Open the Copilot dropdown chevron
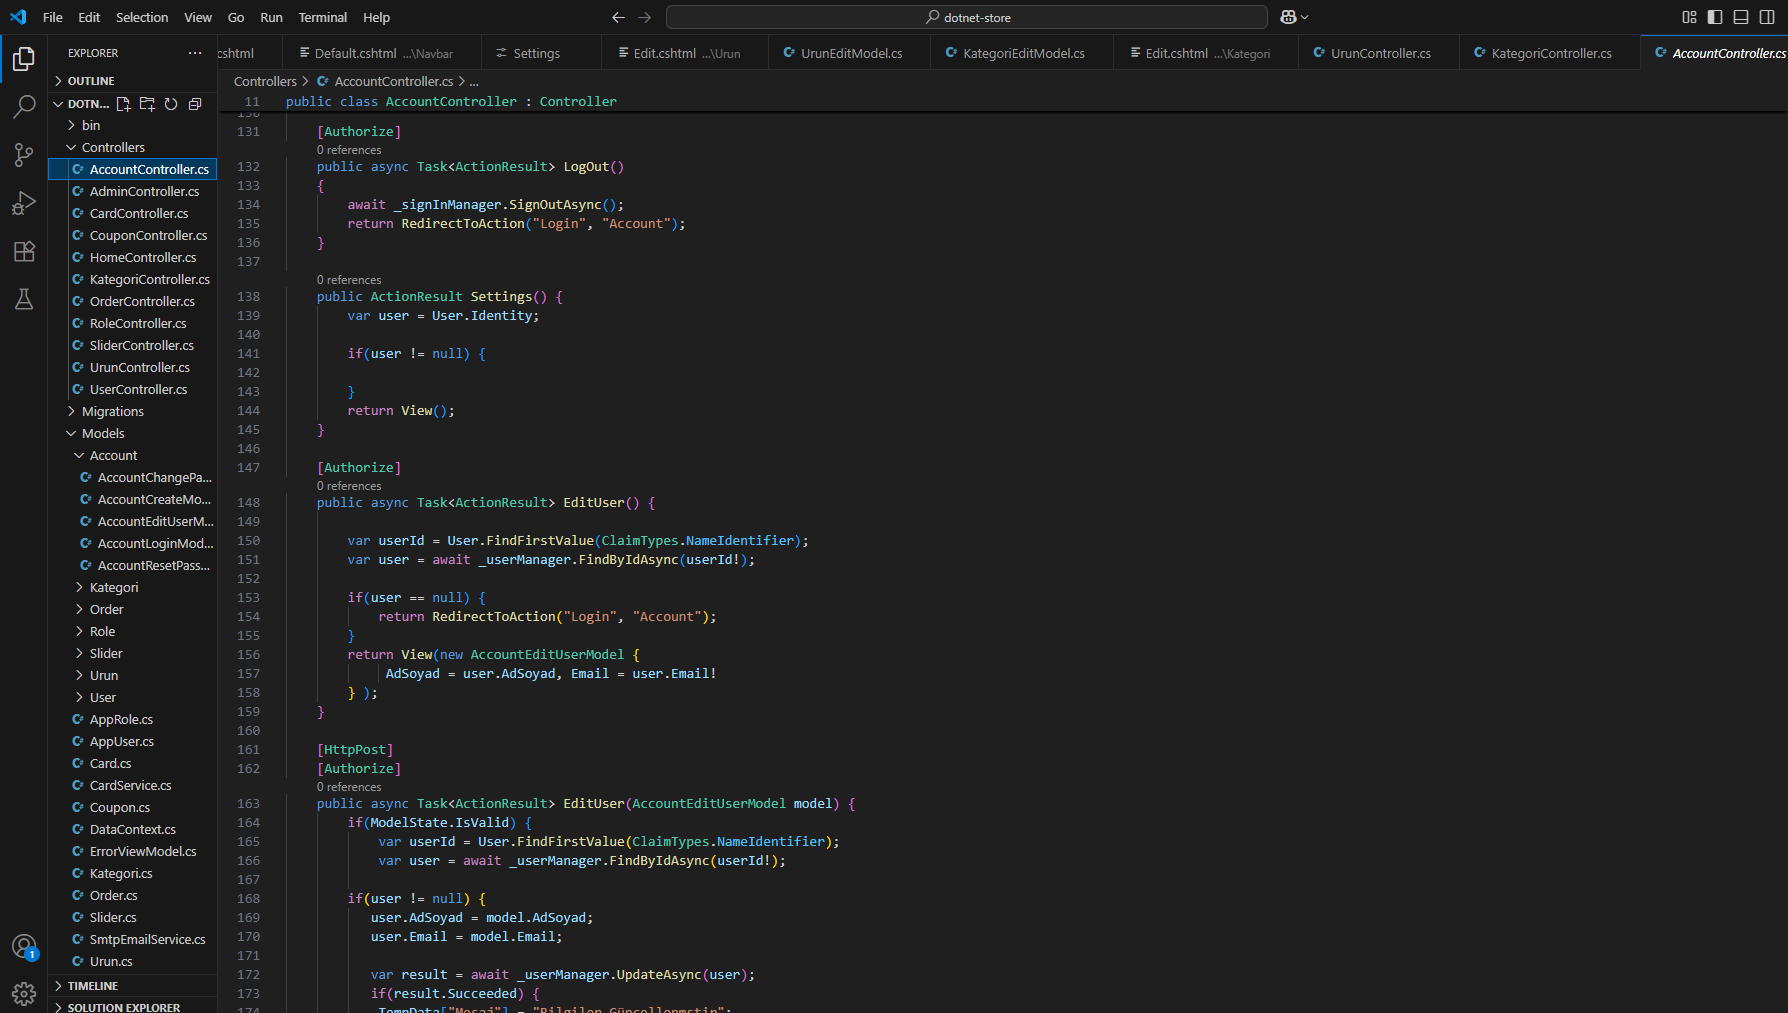The width and height of the screenshot is (1788, 1013). click(x=1305, y=17)
